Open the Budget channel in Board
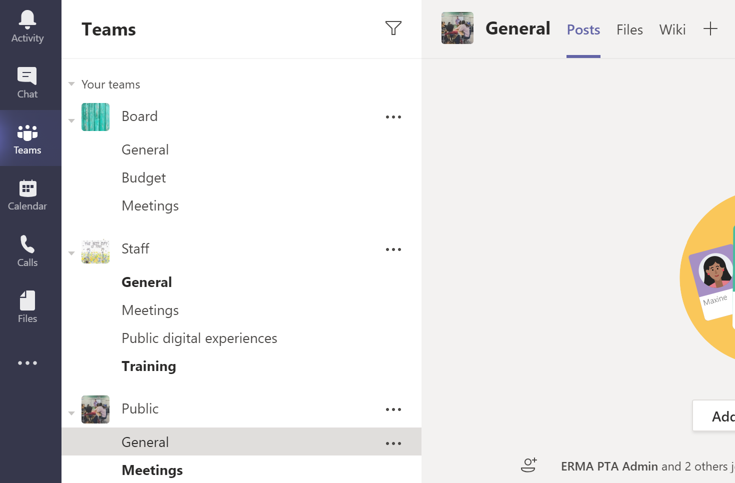This screenshot has height=483, width=735. (x=144, y=177)
